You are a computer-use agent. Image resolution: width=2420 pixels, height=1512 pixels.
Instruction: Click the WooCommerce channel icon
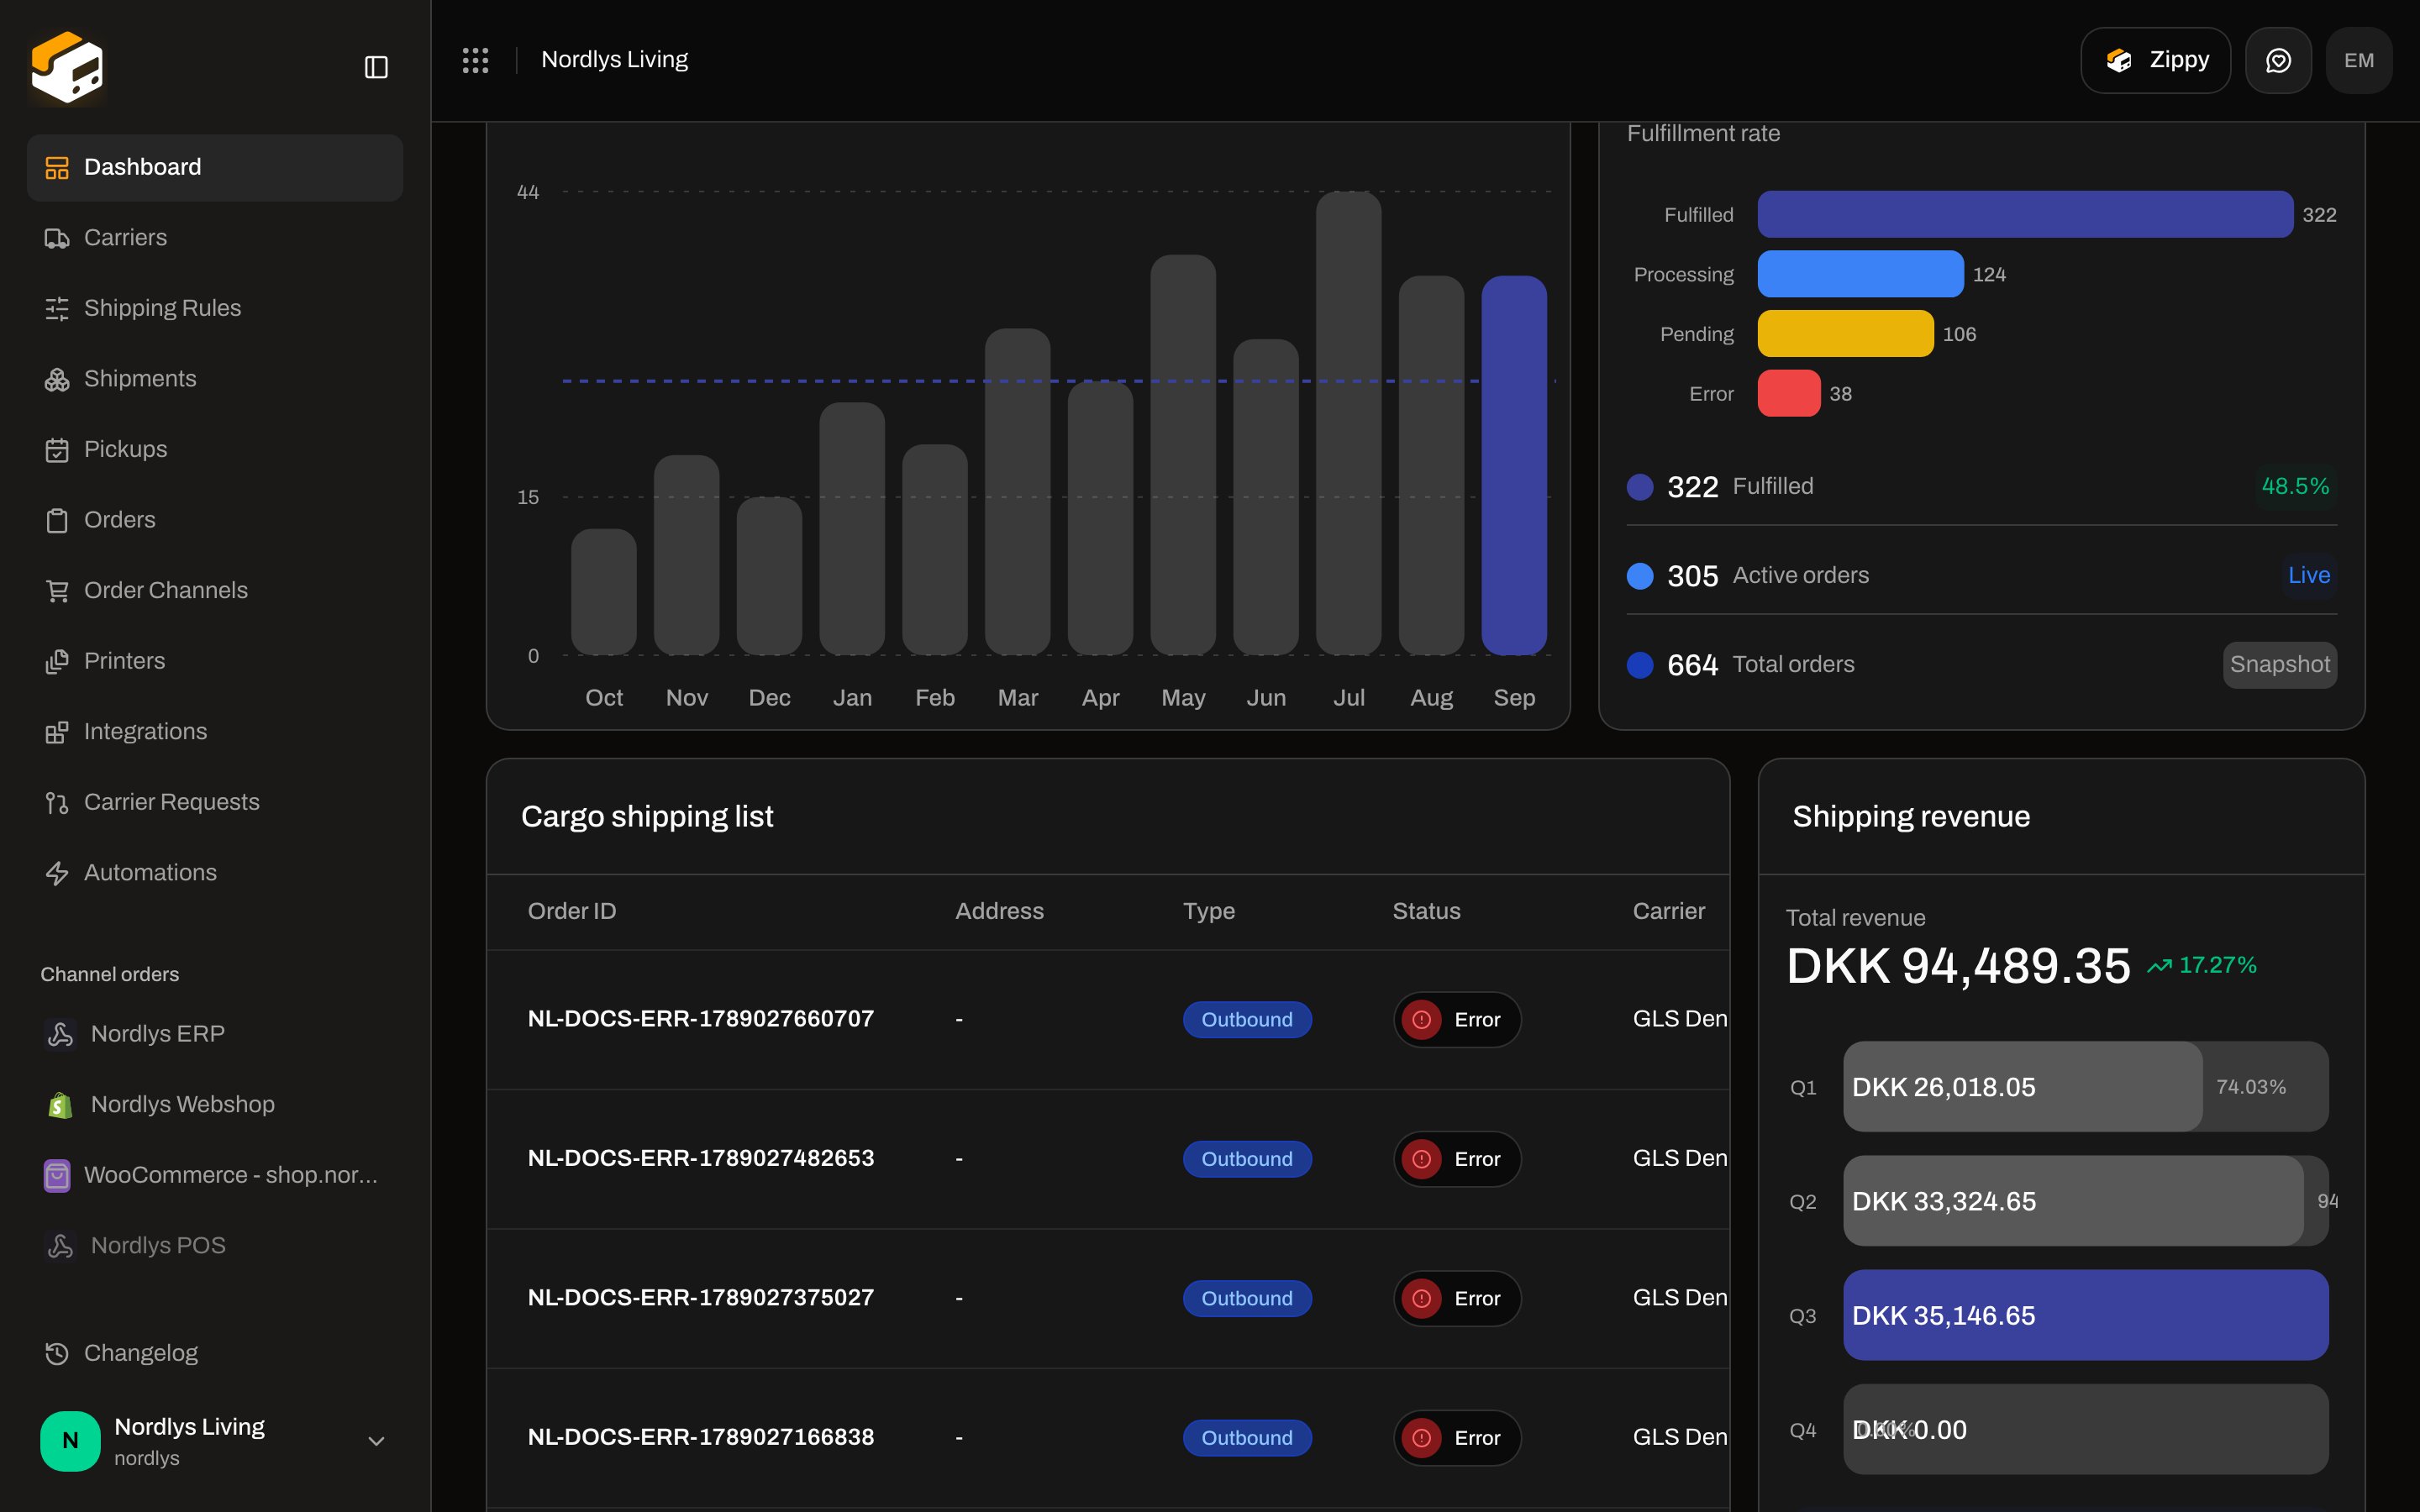[x=57, y=1175]
